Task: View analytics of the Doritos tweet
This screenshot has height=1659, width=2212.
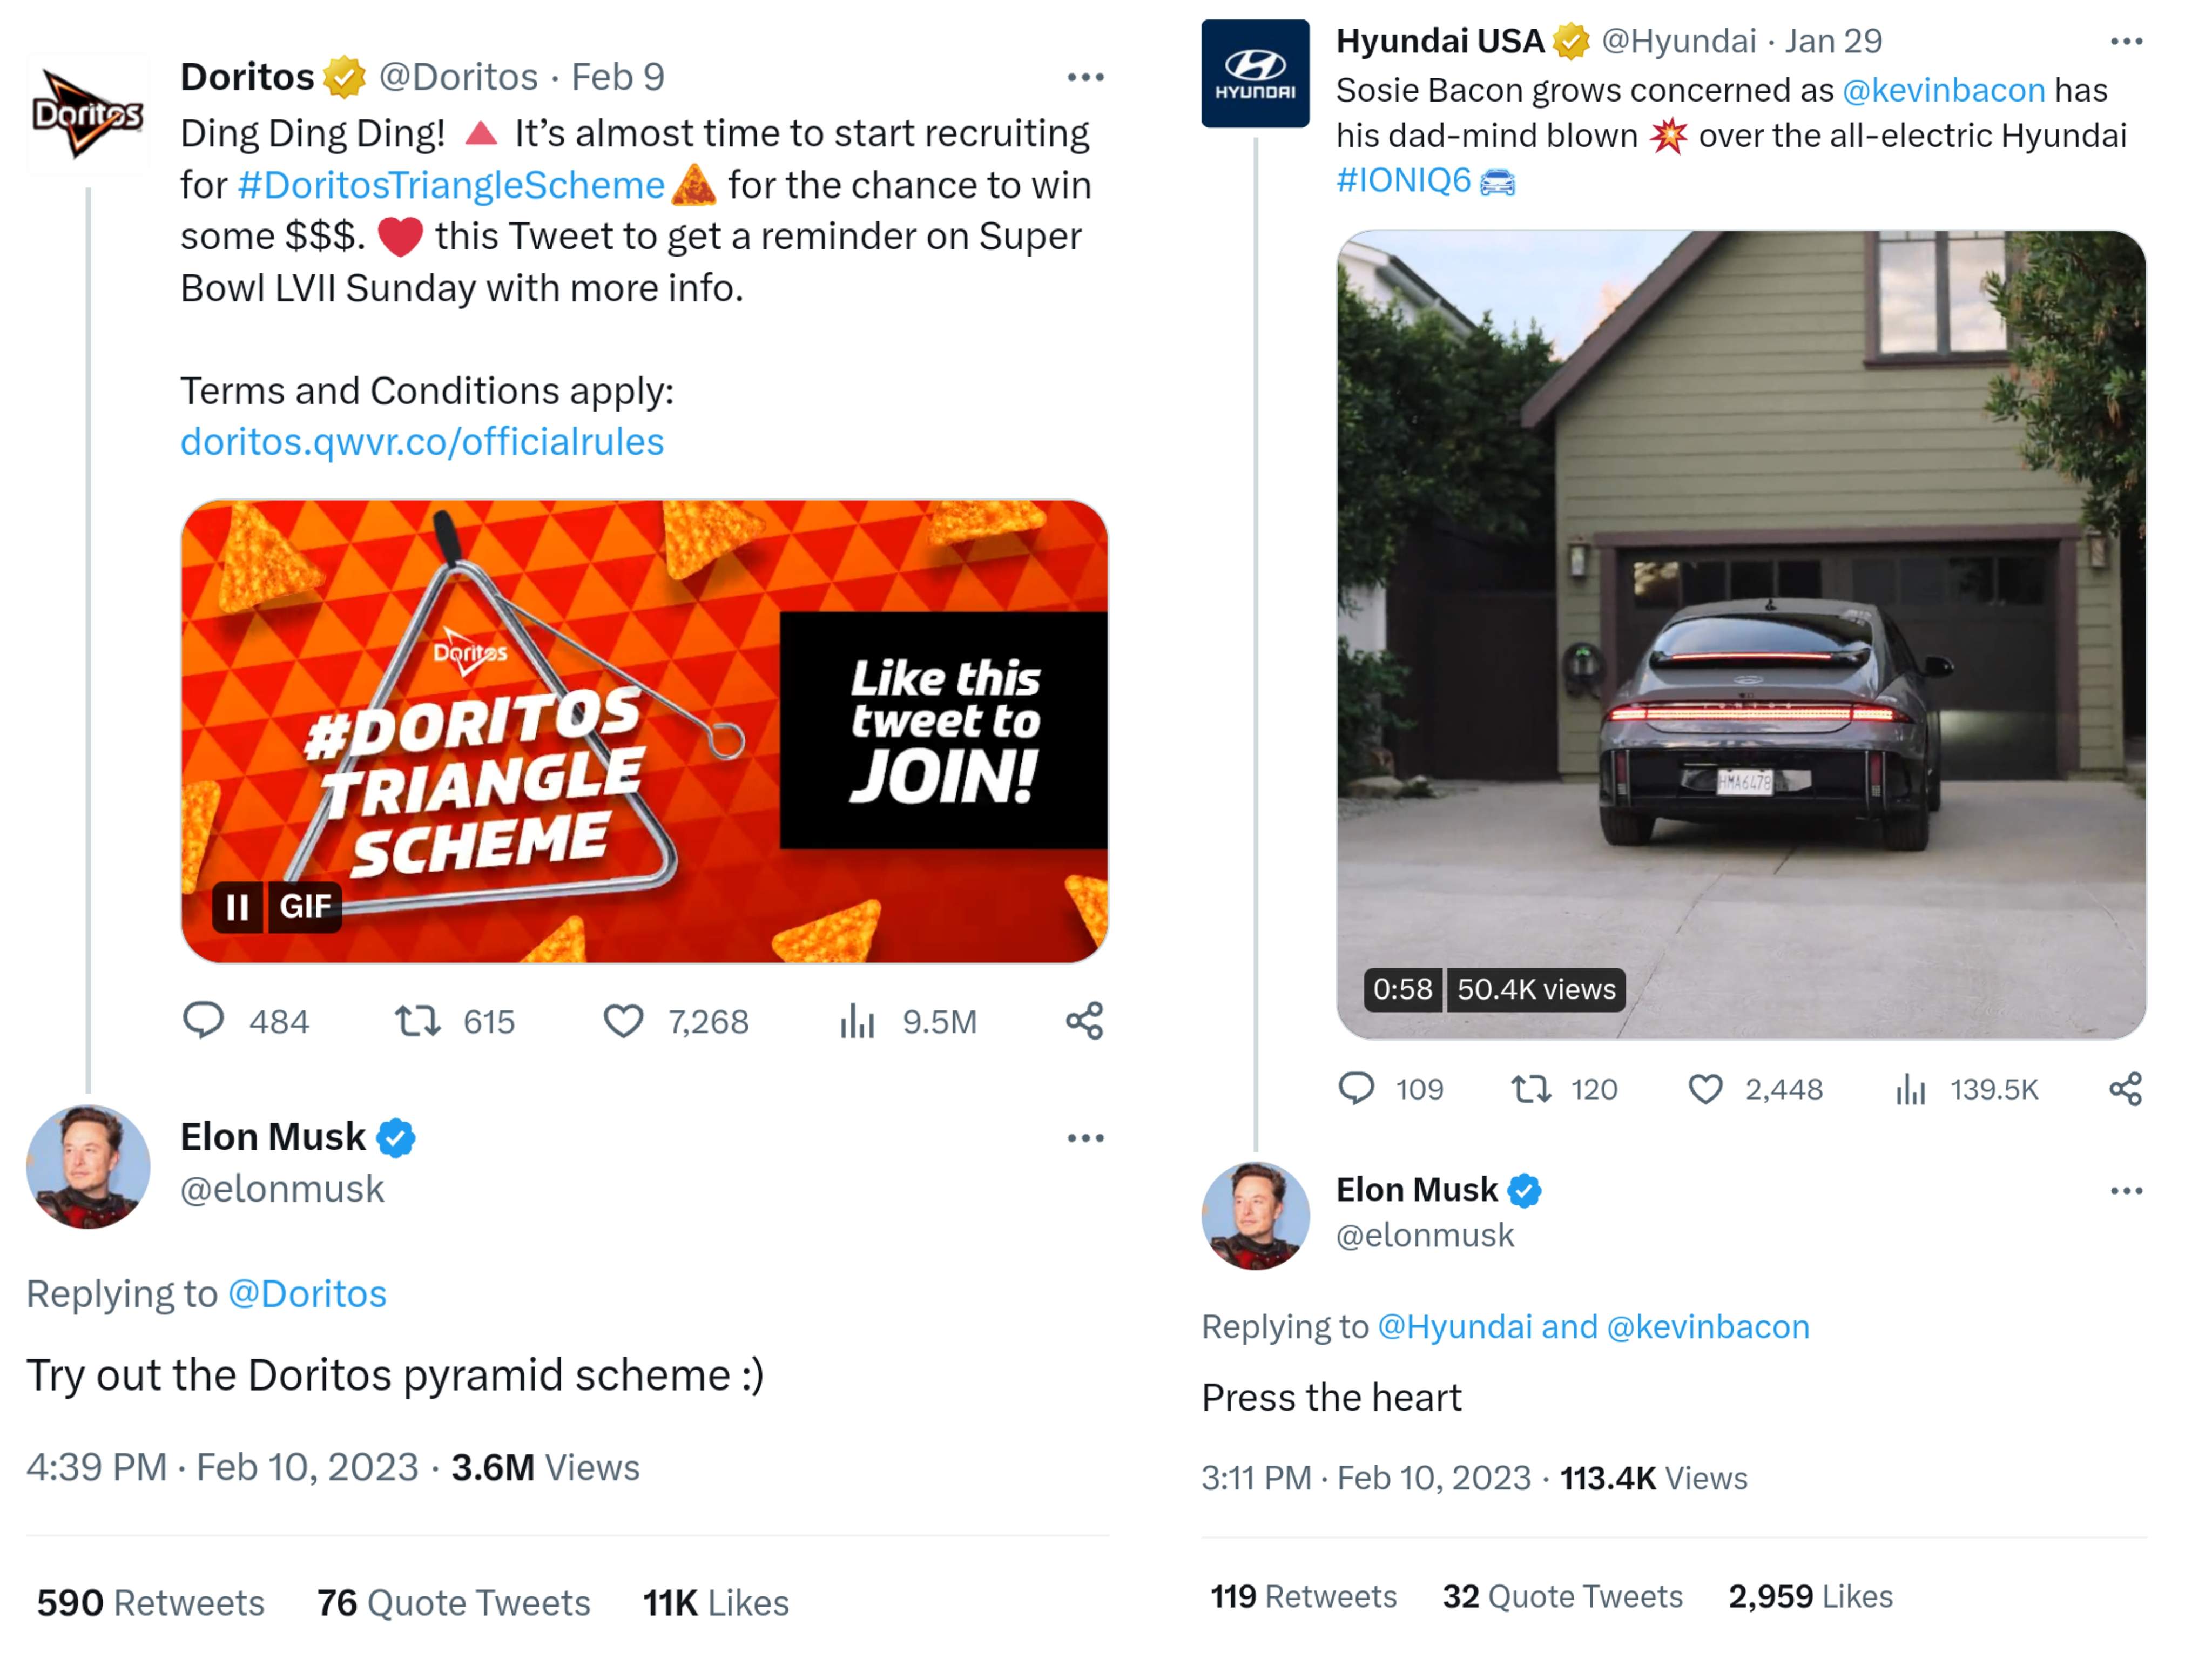Action: click(857, 1020)
